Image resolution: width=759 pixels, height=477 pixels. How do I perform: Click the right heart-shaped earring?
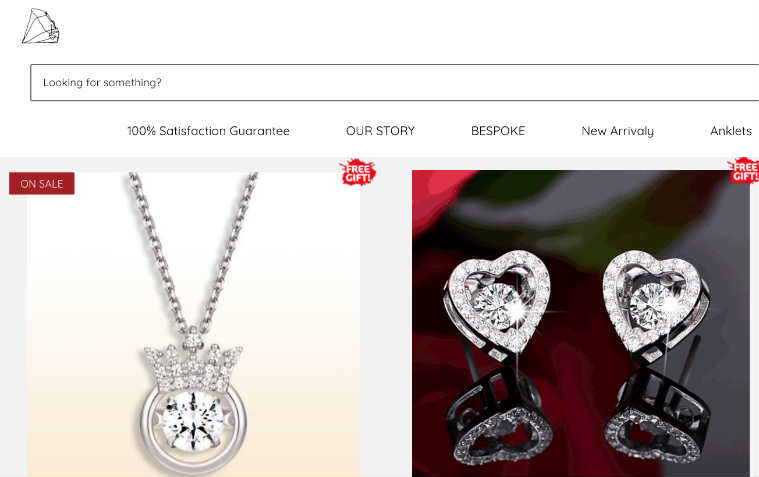click(x=655, y=303)
